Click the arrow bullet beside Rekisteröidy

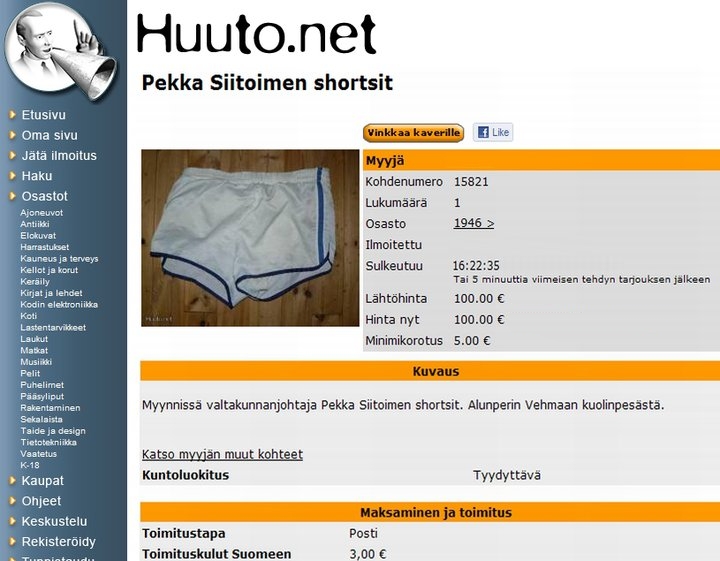[x=12, y=541]
